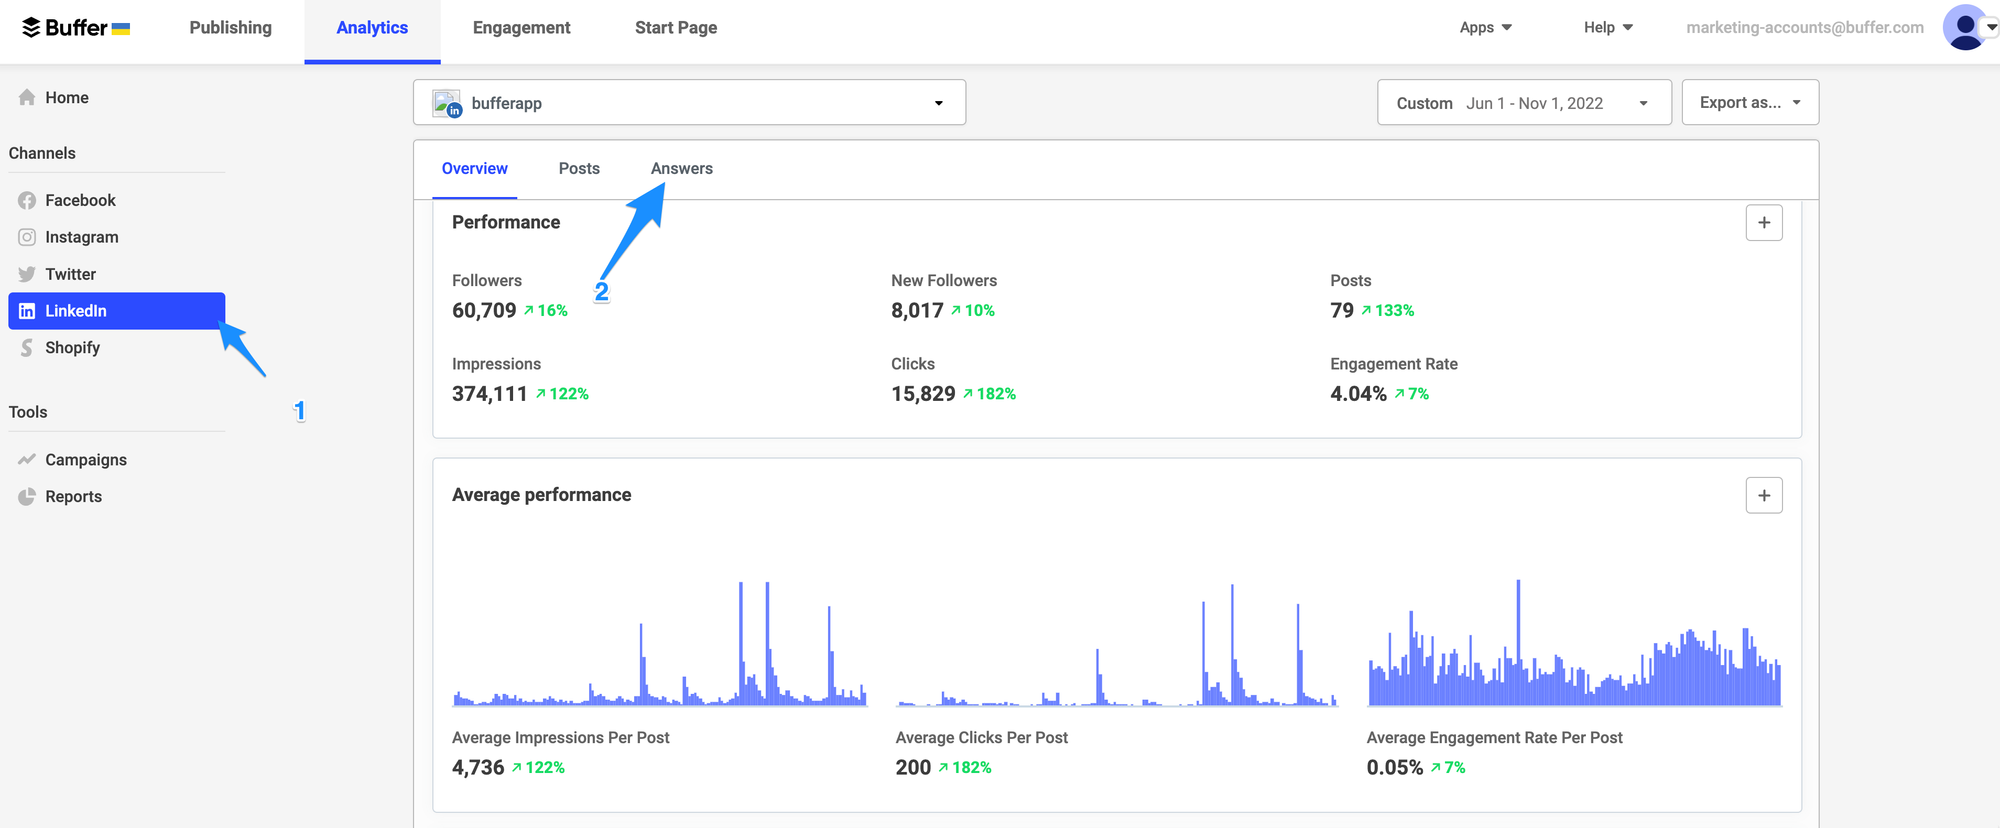The image size is (2000, 828).
Task: Click the Campaigns chart icon
Action: (x=27, y=459)
